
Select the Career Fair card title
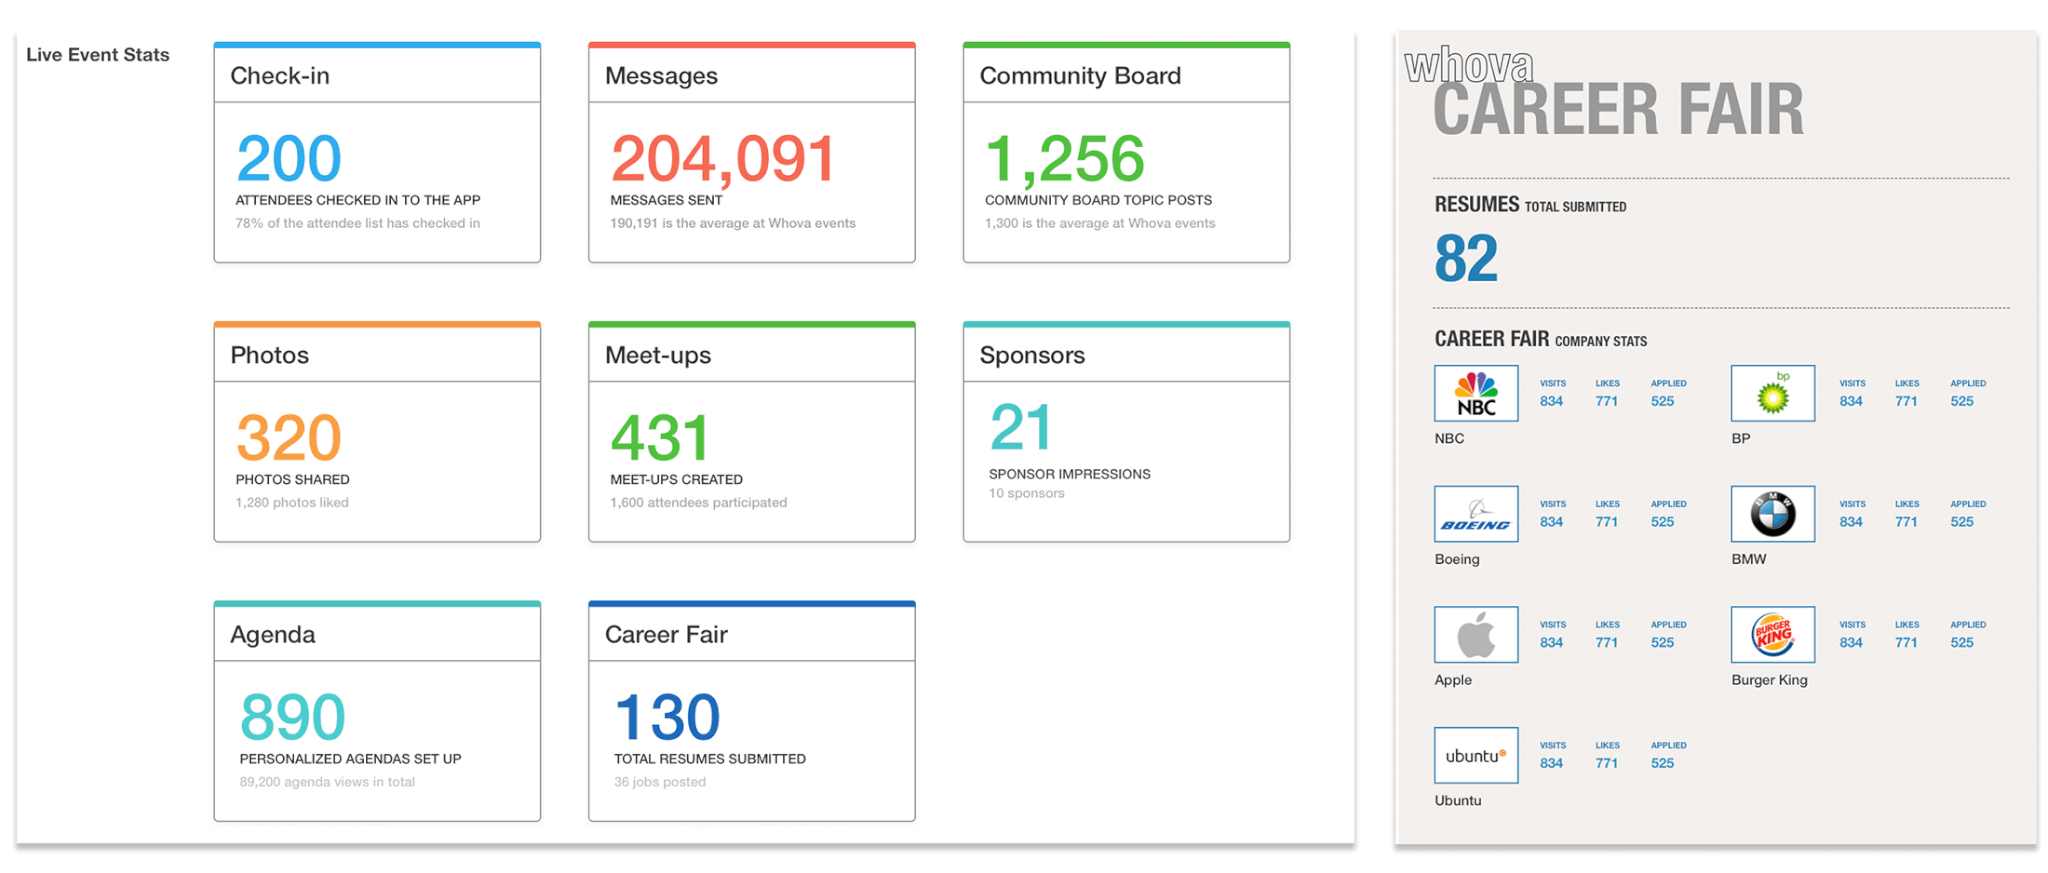point(666,635)
